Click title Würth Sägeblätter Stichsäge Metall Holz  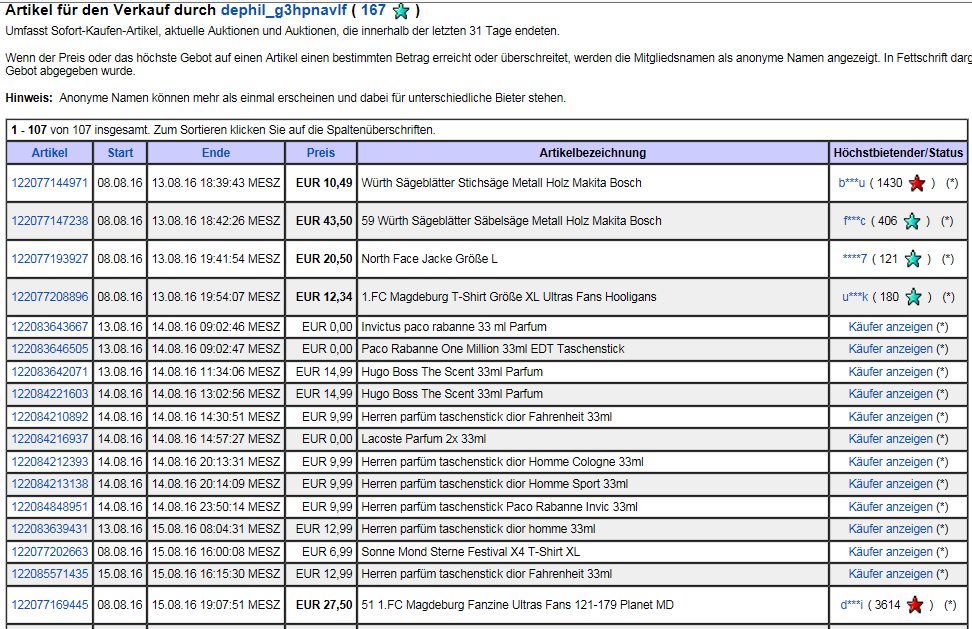[501, 183]
